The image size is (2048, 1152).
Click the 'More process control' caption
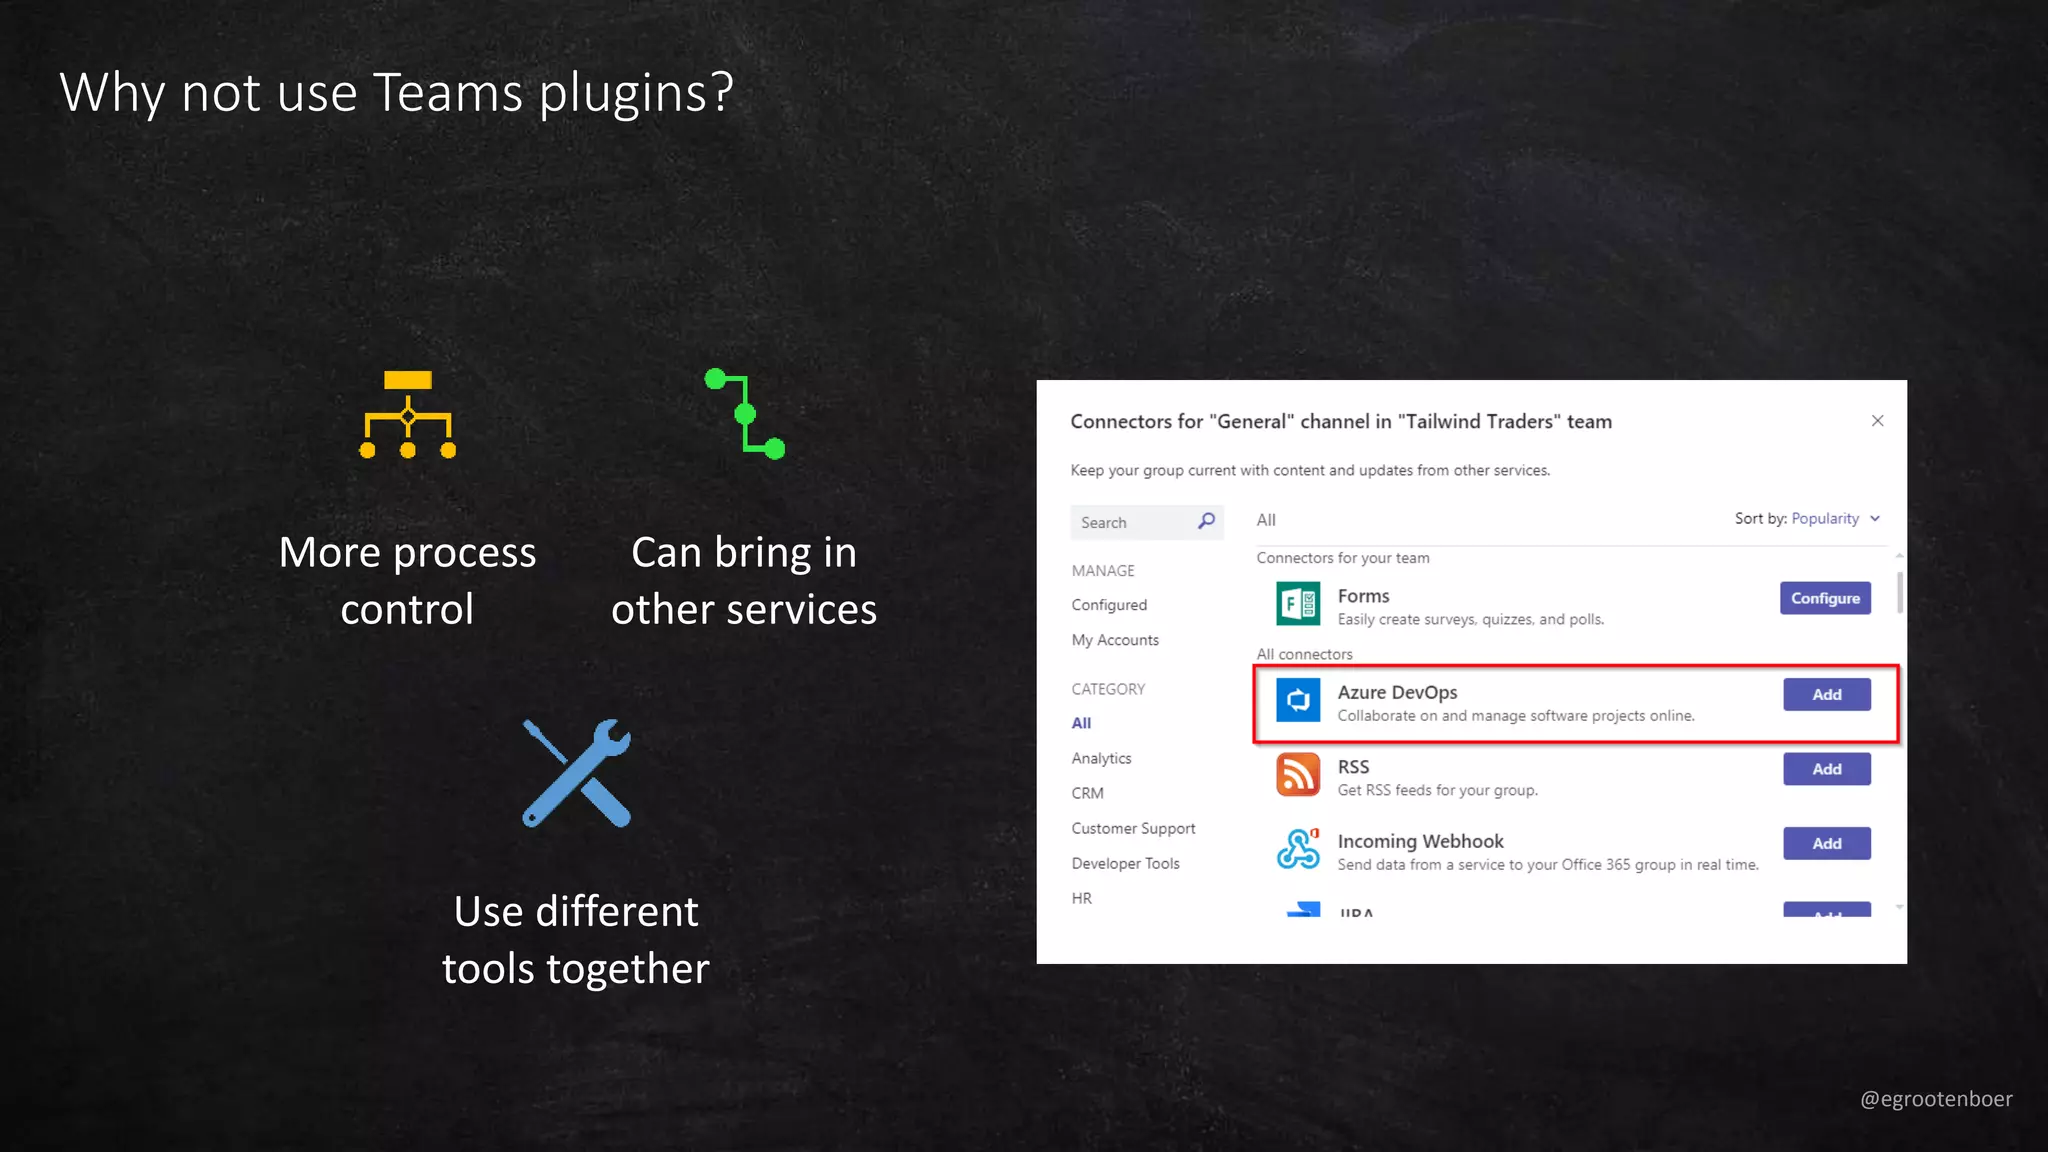(407, 580)
